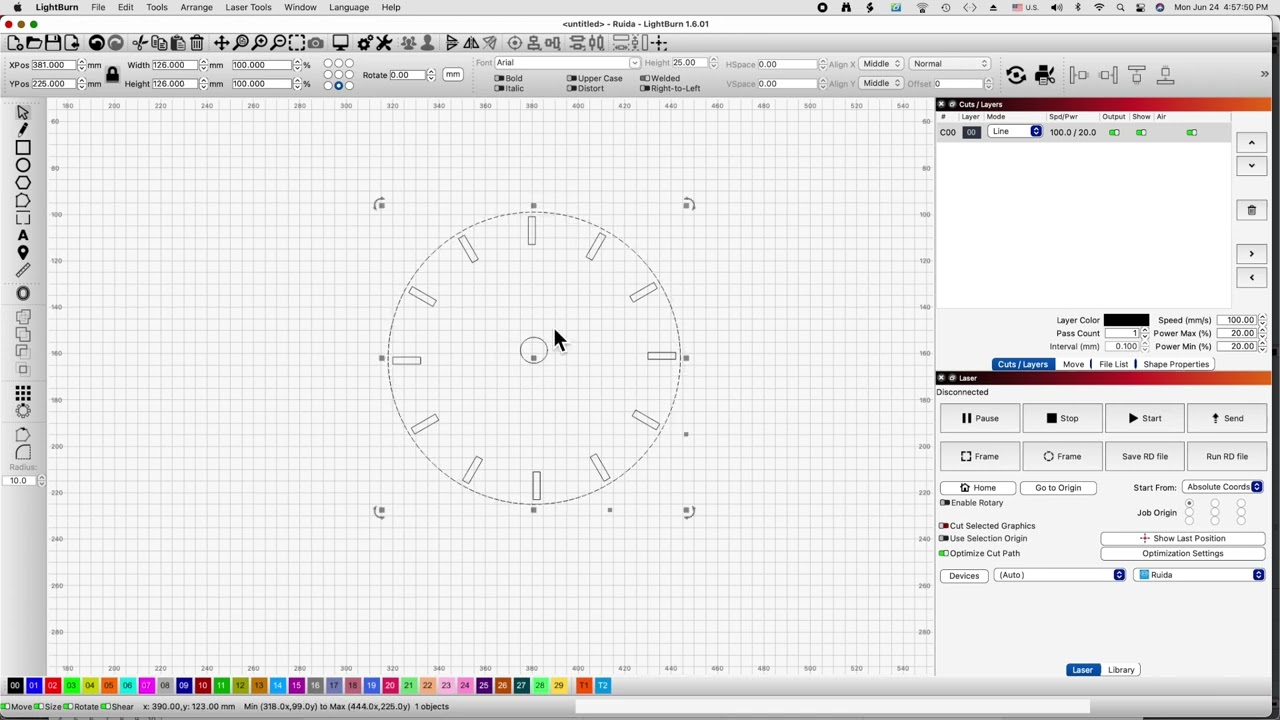Image resolution: width=1280 pixels, height=720 pixels.
Task: Open the Circular Array tool
Action: [23, 411]
